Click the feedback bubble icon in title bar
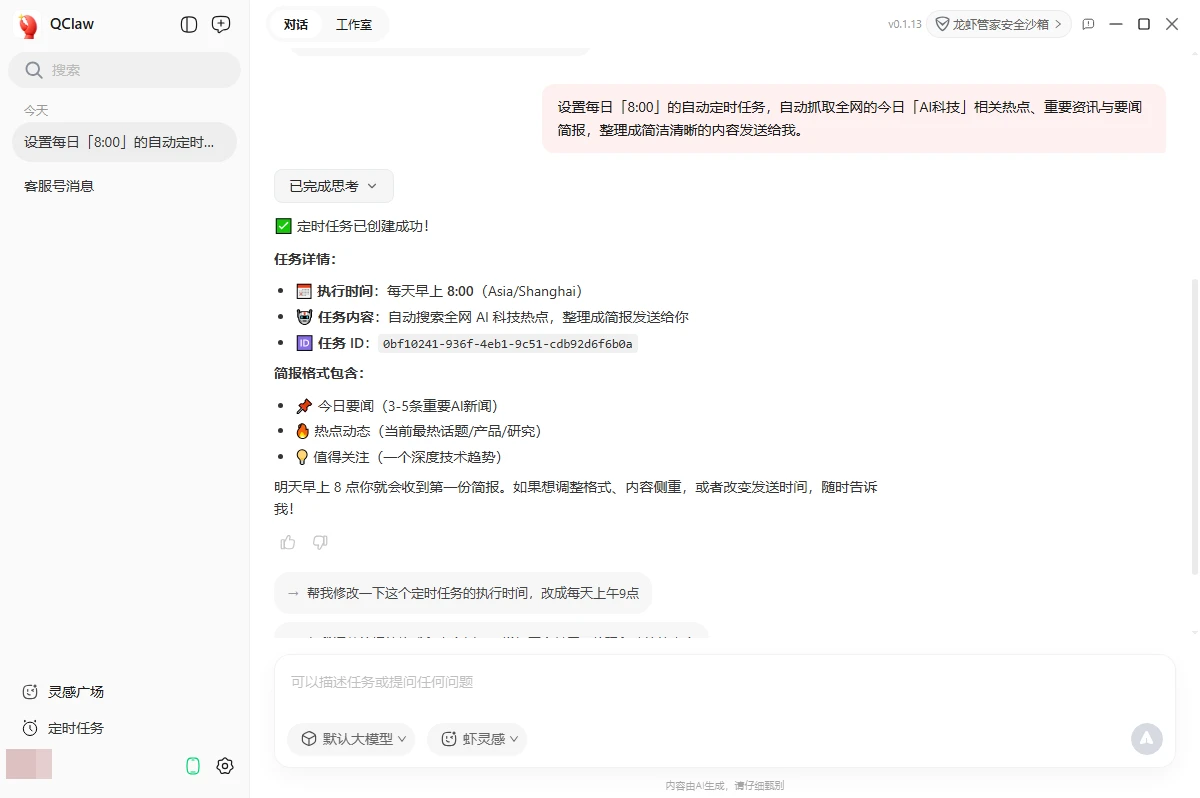 tap(1088, 24)
